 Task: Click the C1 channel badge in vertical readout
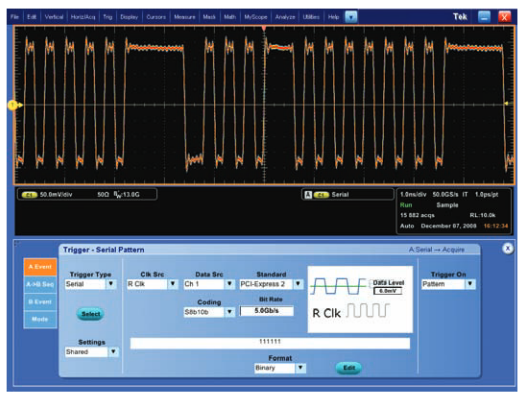tap(29, 195)
